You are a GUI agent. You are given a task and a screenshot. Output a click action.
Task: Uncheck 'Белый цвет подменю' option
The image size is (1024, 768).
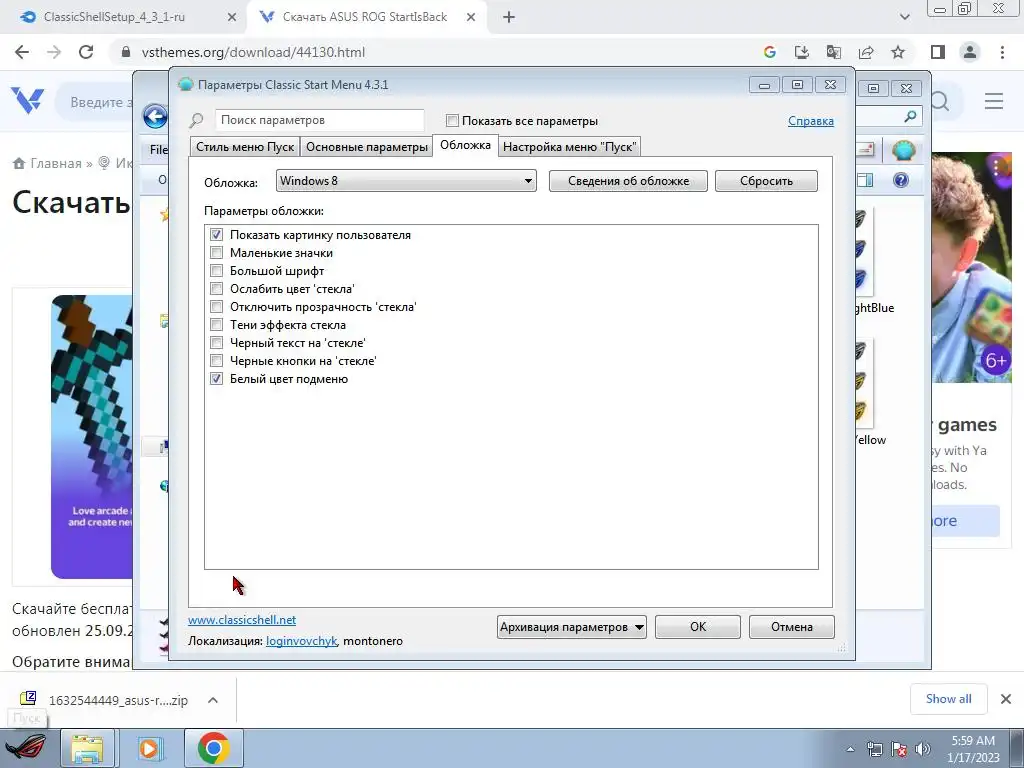216,379
